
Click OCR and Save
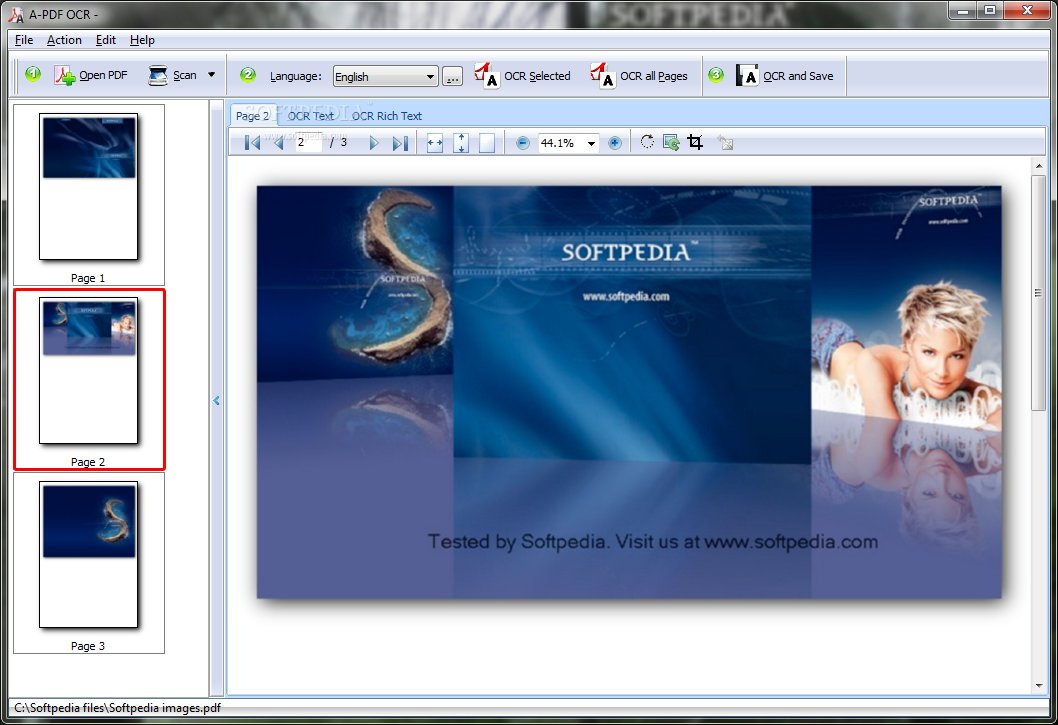point(784,76)
